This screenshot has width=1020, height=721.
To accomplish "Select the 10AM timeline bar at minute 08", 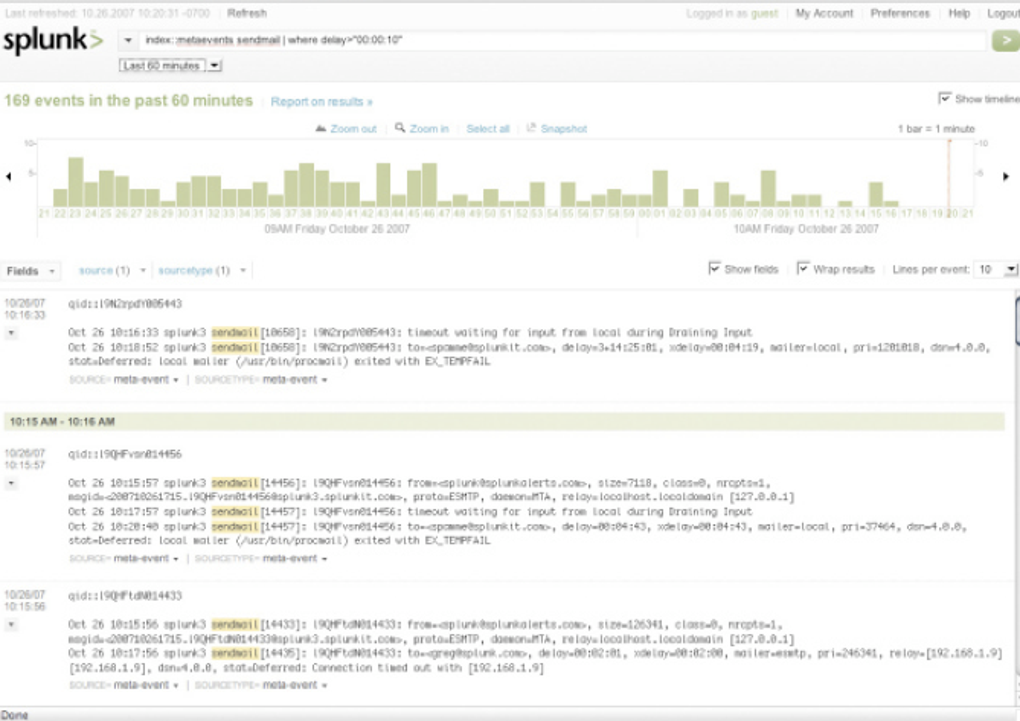I will [768, 189].
